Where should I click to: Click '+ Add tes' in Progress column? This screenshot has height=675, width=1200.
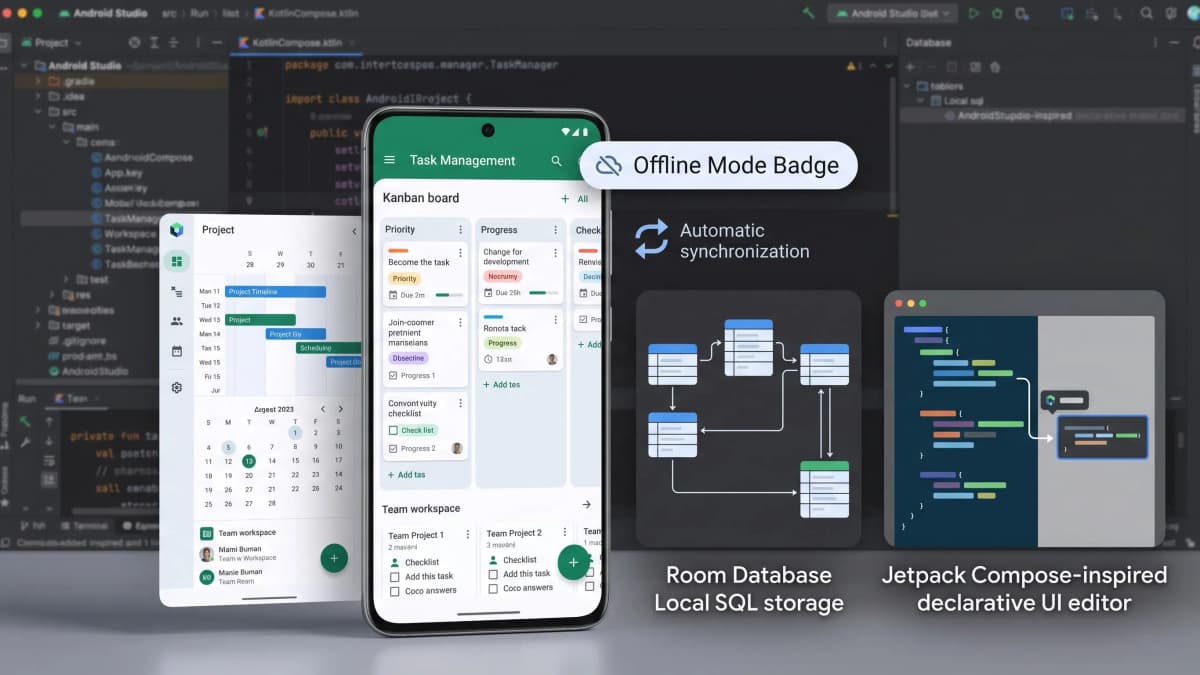click(501, 384)
